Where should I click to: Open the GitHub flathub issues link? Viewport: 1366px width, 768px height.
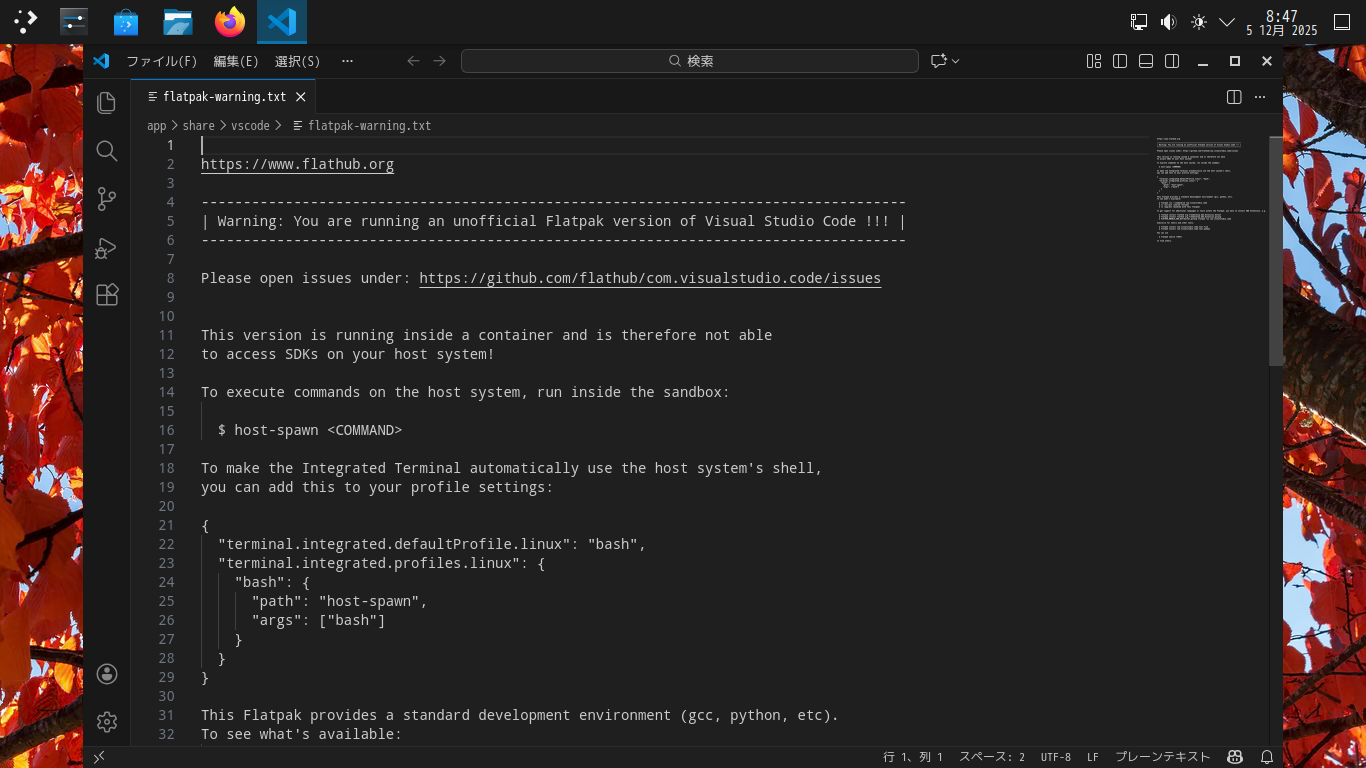pos(650,278)
